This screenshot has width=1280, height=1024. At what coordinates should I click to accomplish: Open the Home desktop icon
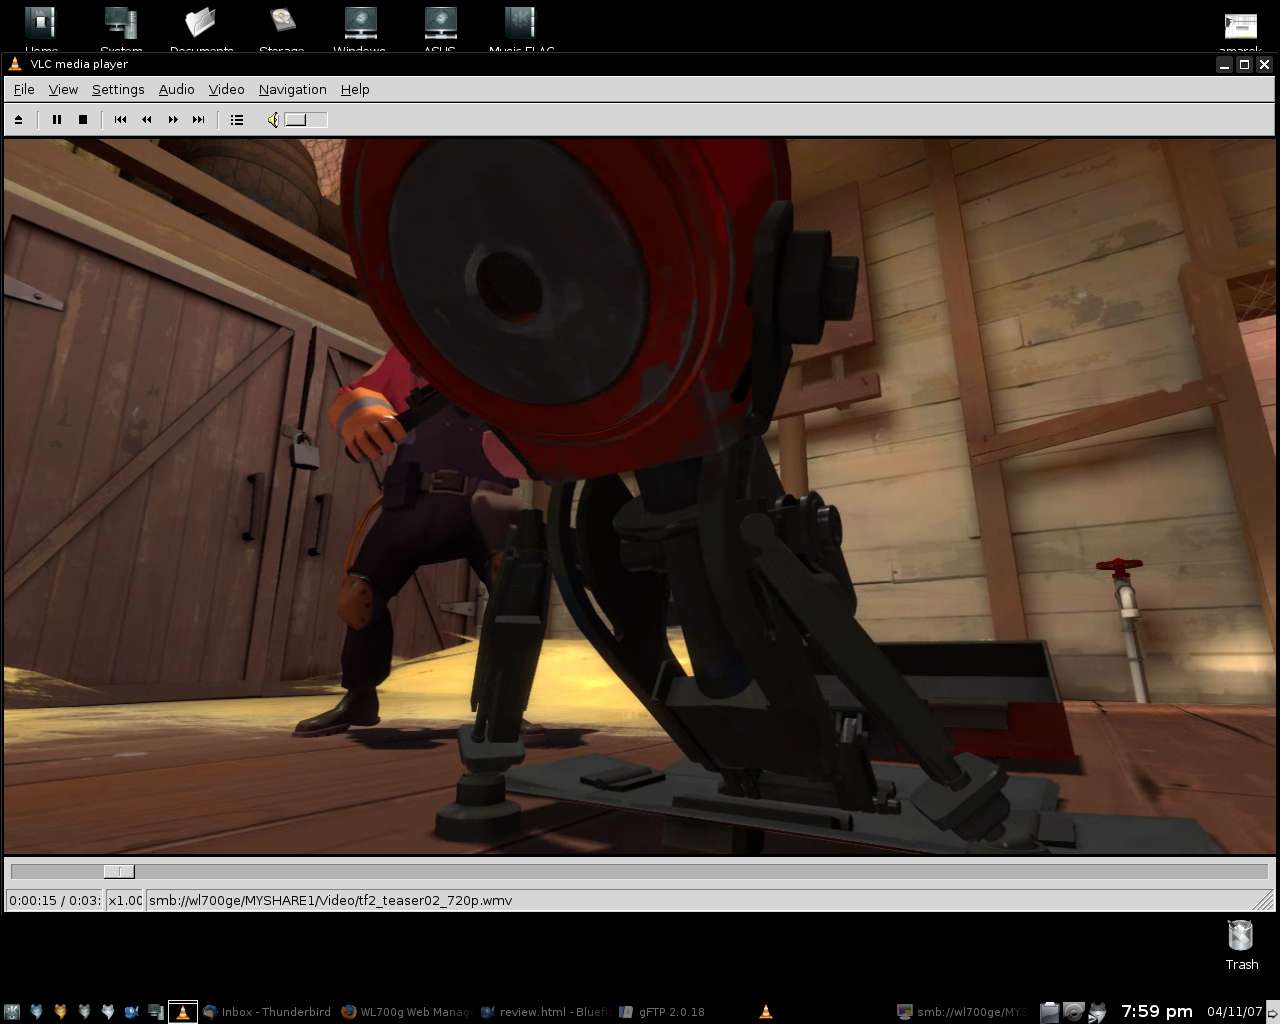tap(41, 29)
